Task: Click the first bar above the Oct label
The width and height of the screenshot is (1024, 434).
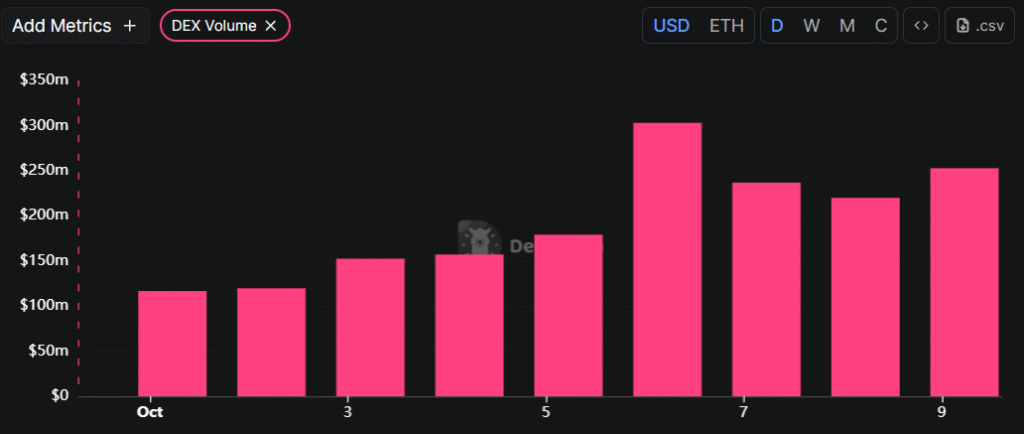Action: point(172,343)
